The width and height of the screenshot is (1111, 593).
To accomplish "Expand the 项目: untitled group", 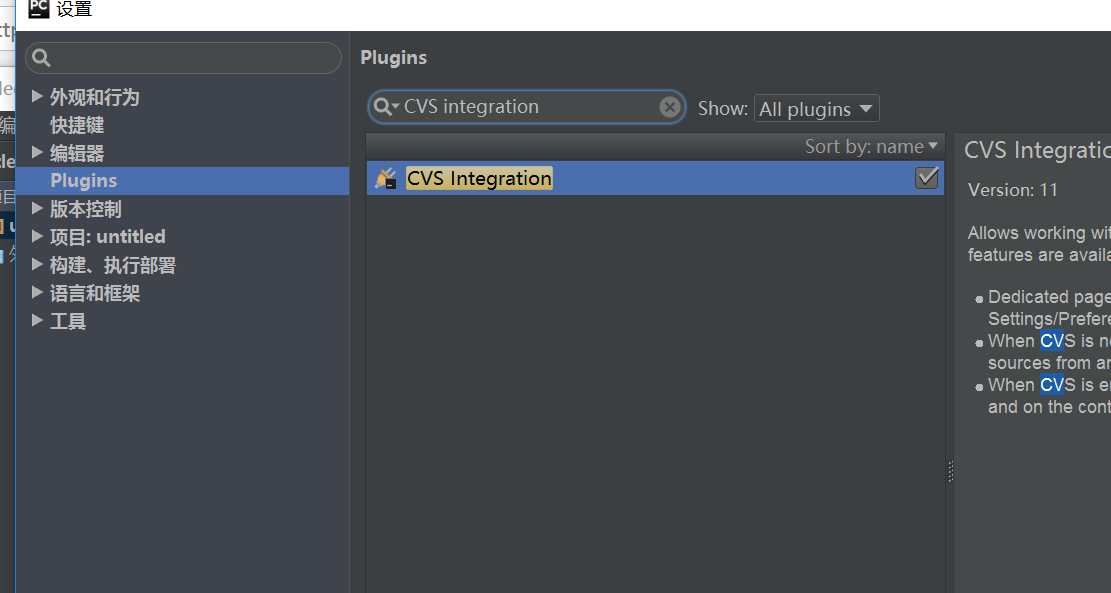I will [37, 237].
